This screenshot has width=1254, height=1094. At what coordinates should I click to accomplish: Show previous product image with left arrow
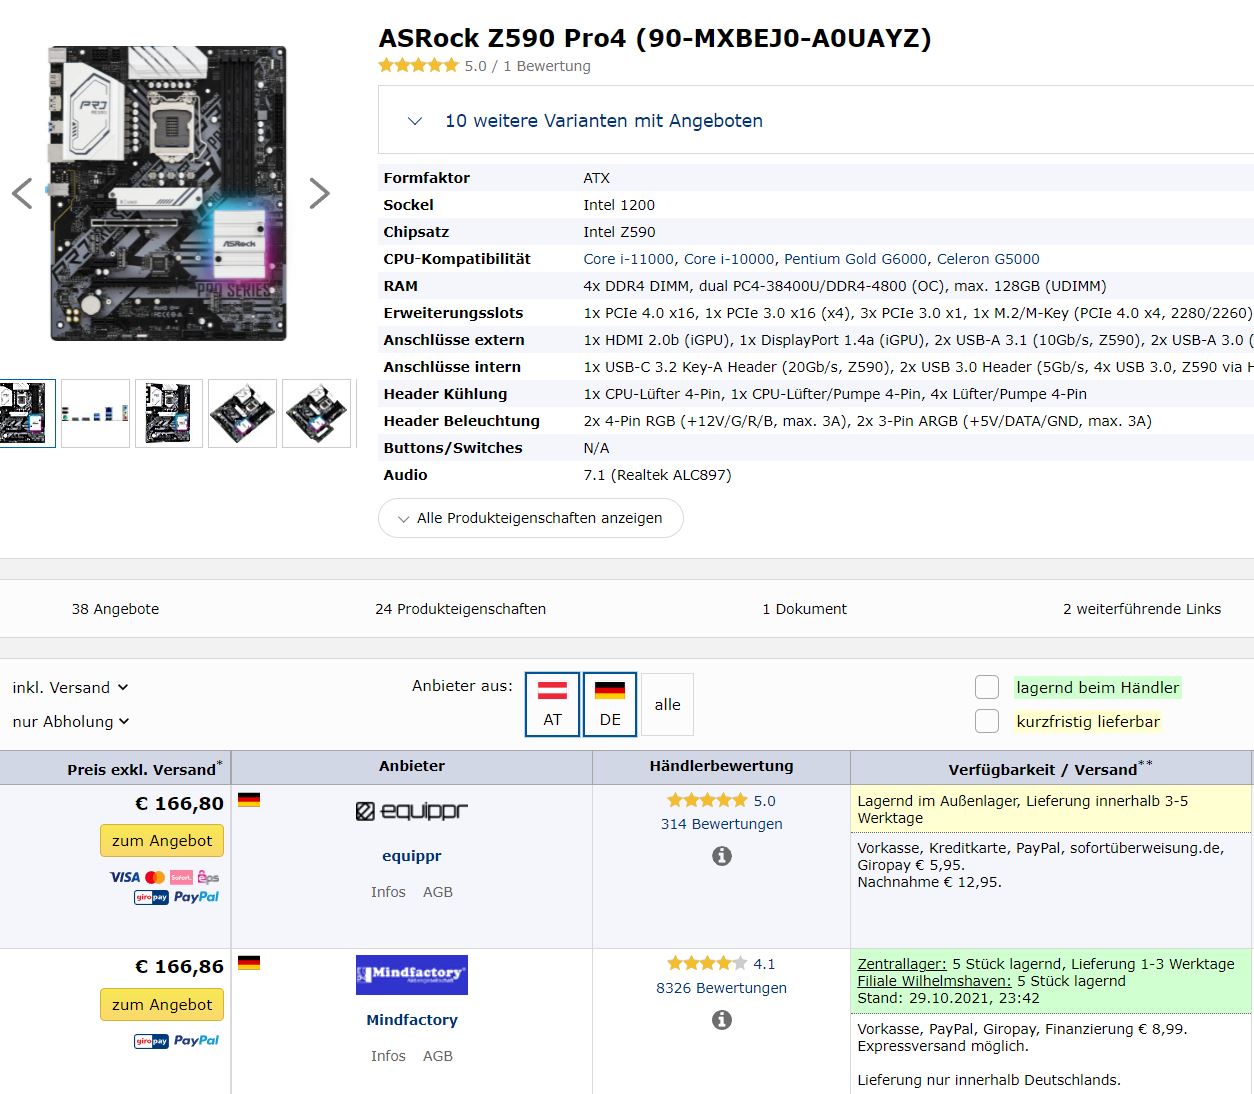[x=22, y=193]
